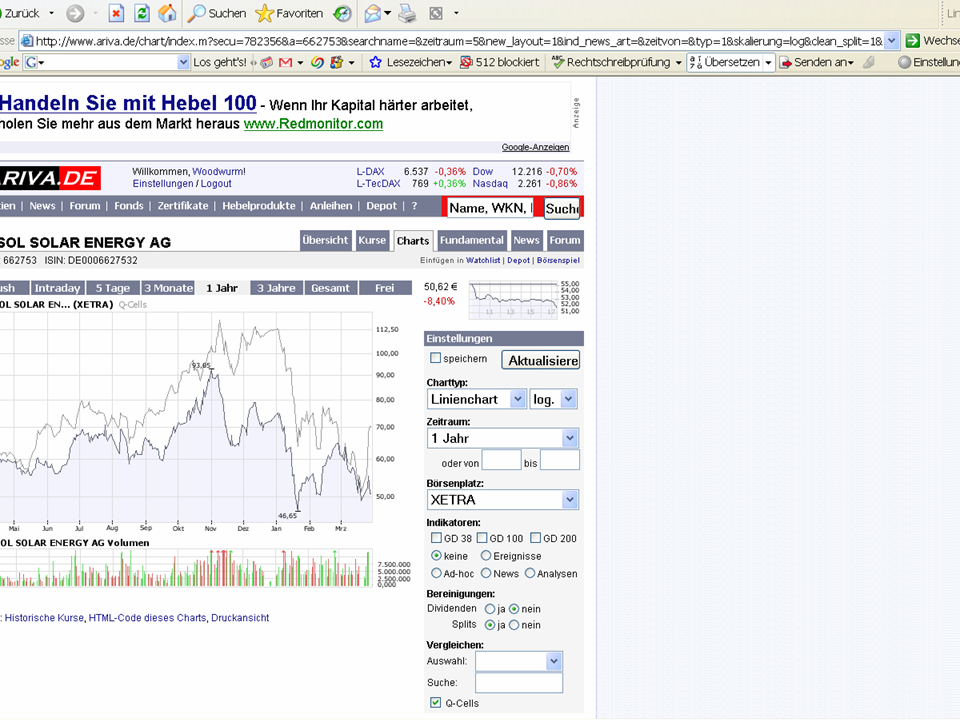This screenshot has width=960, height=720.
Task: Click the browser Forward arrow button
Action: (x=75, y=13)
